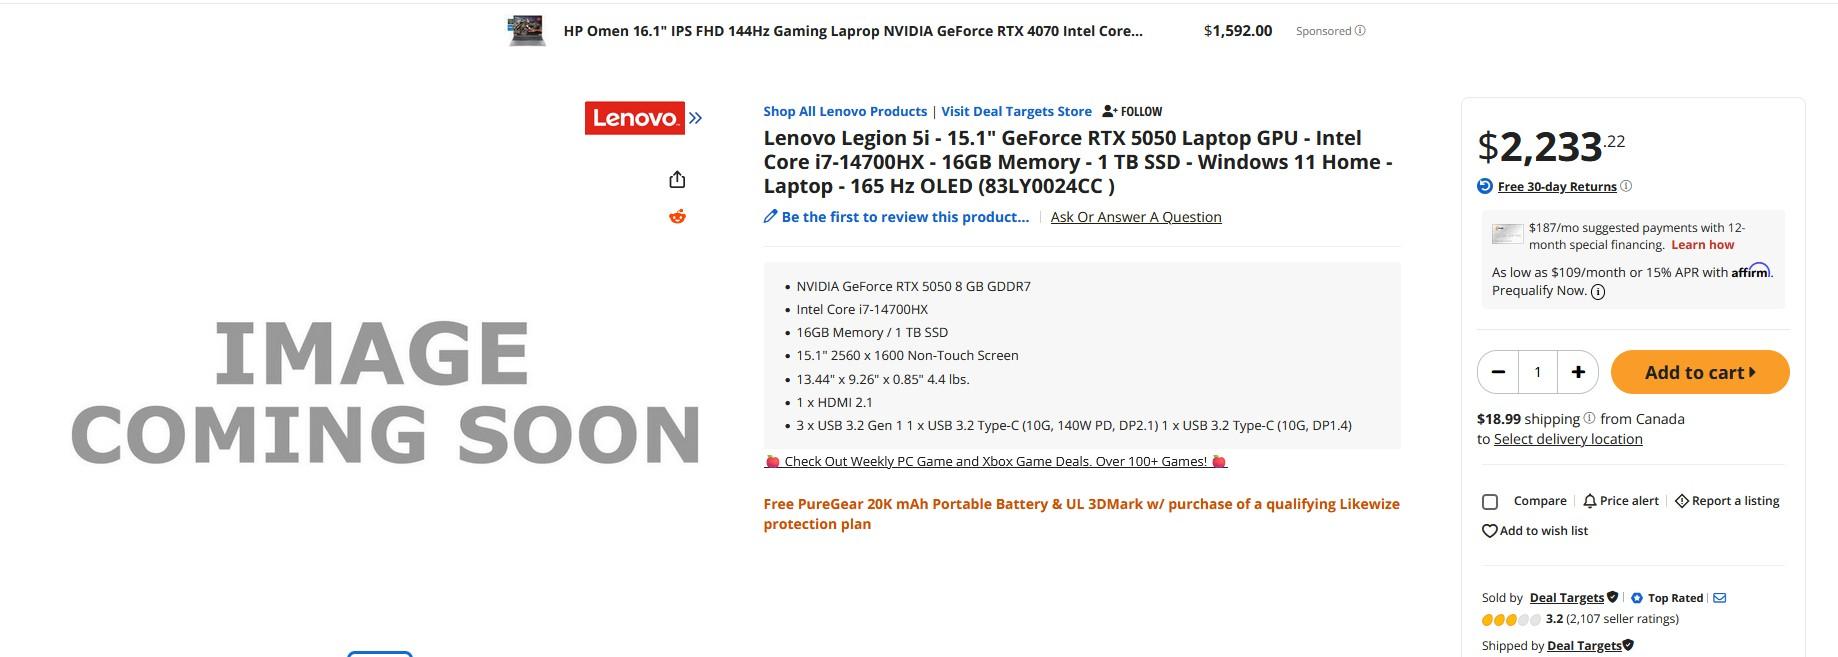1838x657 pixels.
Task: Click the Add to cart button
Action: click(1699, 371)
